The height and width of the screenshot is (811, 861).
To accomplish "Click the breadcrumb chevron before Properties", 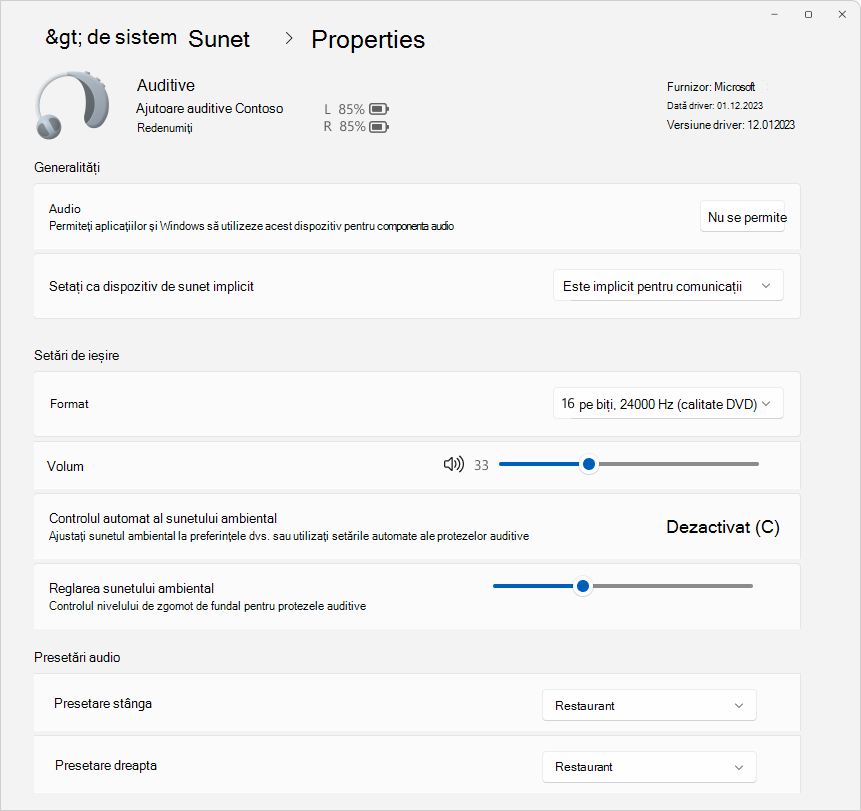I will 289,38.
